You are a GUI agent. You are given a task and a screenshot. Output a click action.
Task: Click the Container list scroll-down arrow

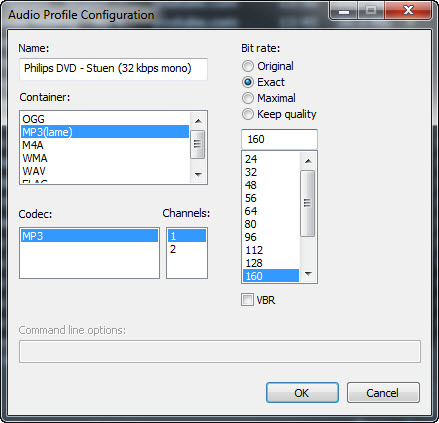[x=198, y=174]
